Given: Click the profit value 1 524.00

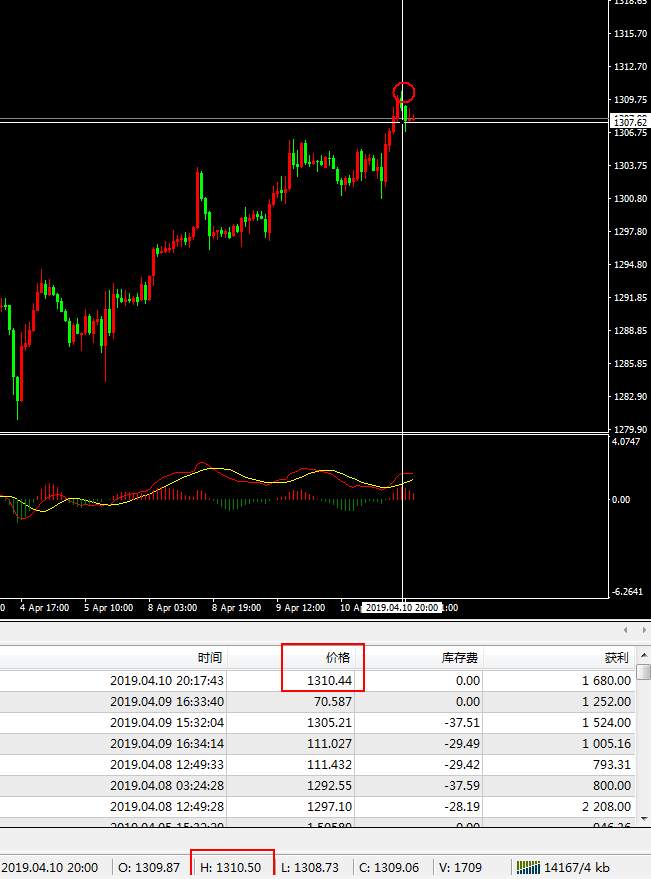Looking at the screenshot, I should tap(606, 723).
